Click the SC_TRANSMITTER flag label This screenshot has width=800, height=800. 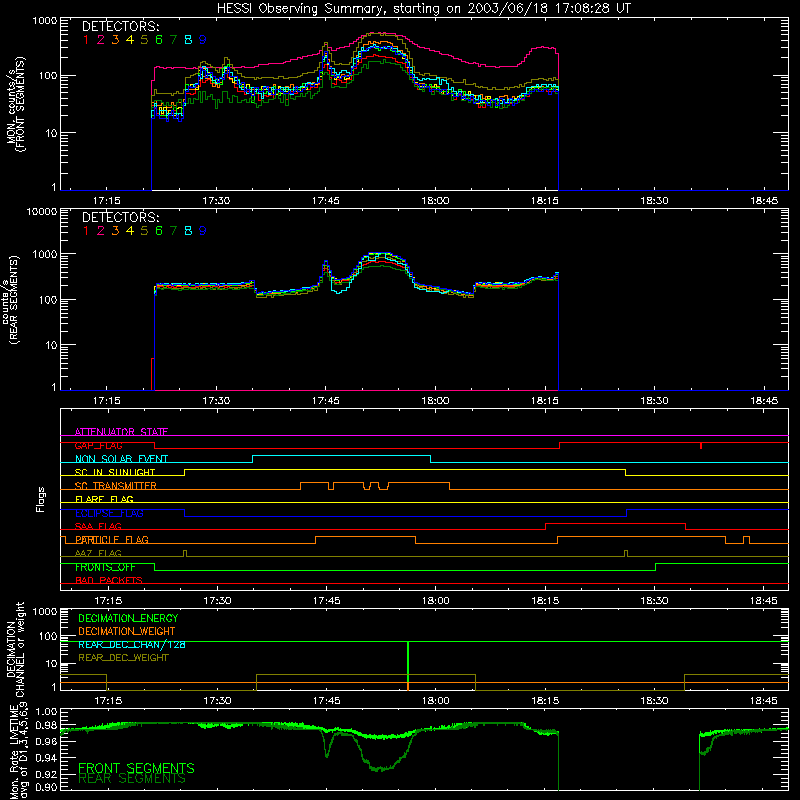(116, 486)
